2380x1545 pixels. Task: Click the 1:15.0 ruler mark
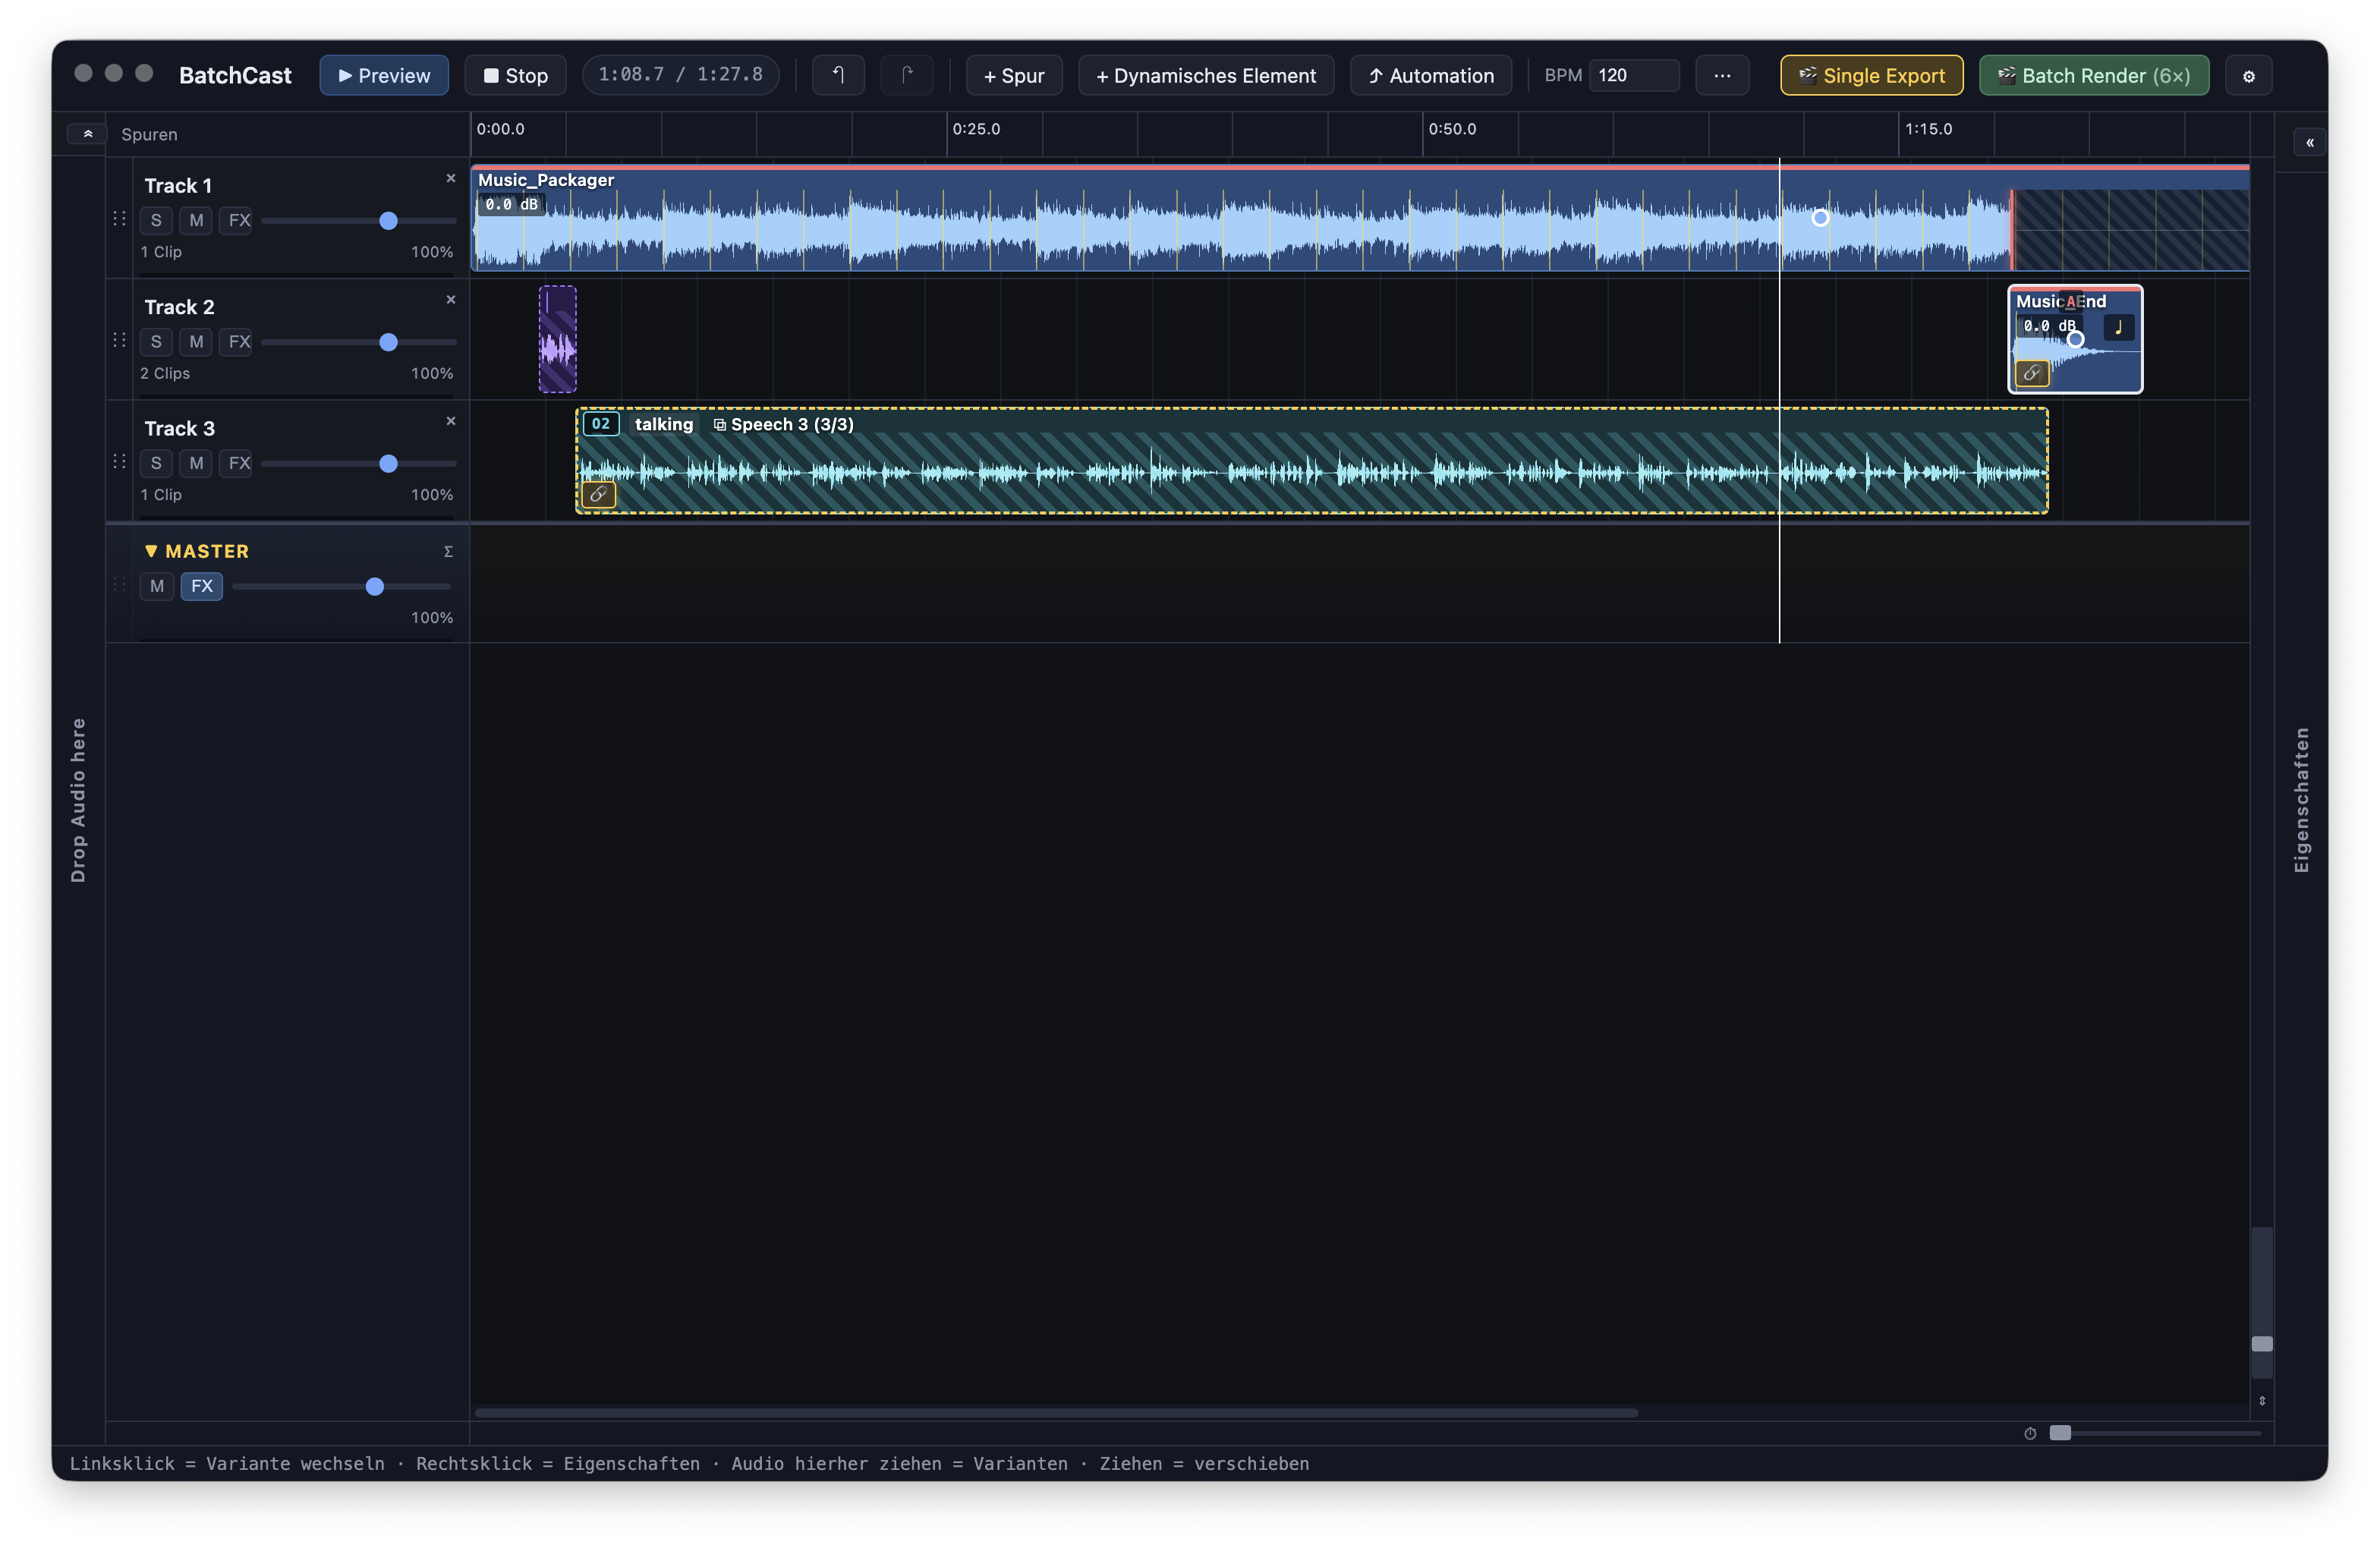[x=1928, y=129]
